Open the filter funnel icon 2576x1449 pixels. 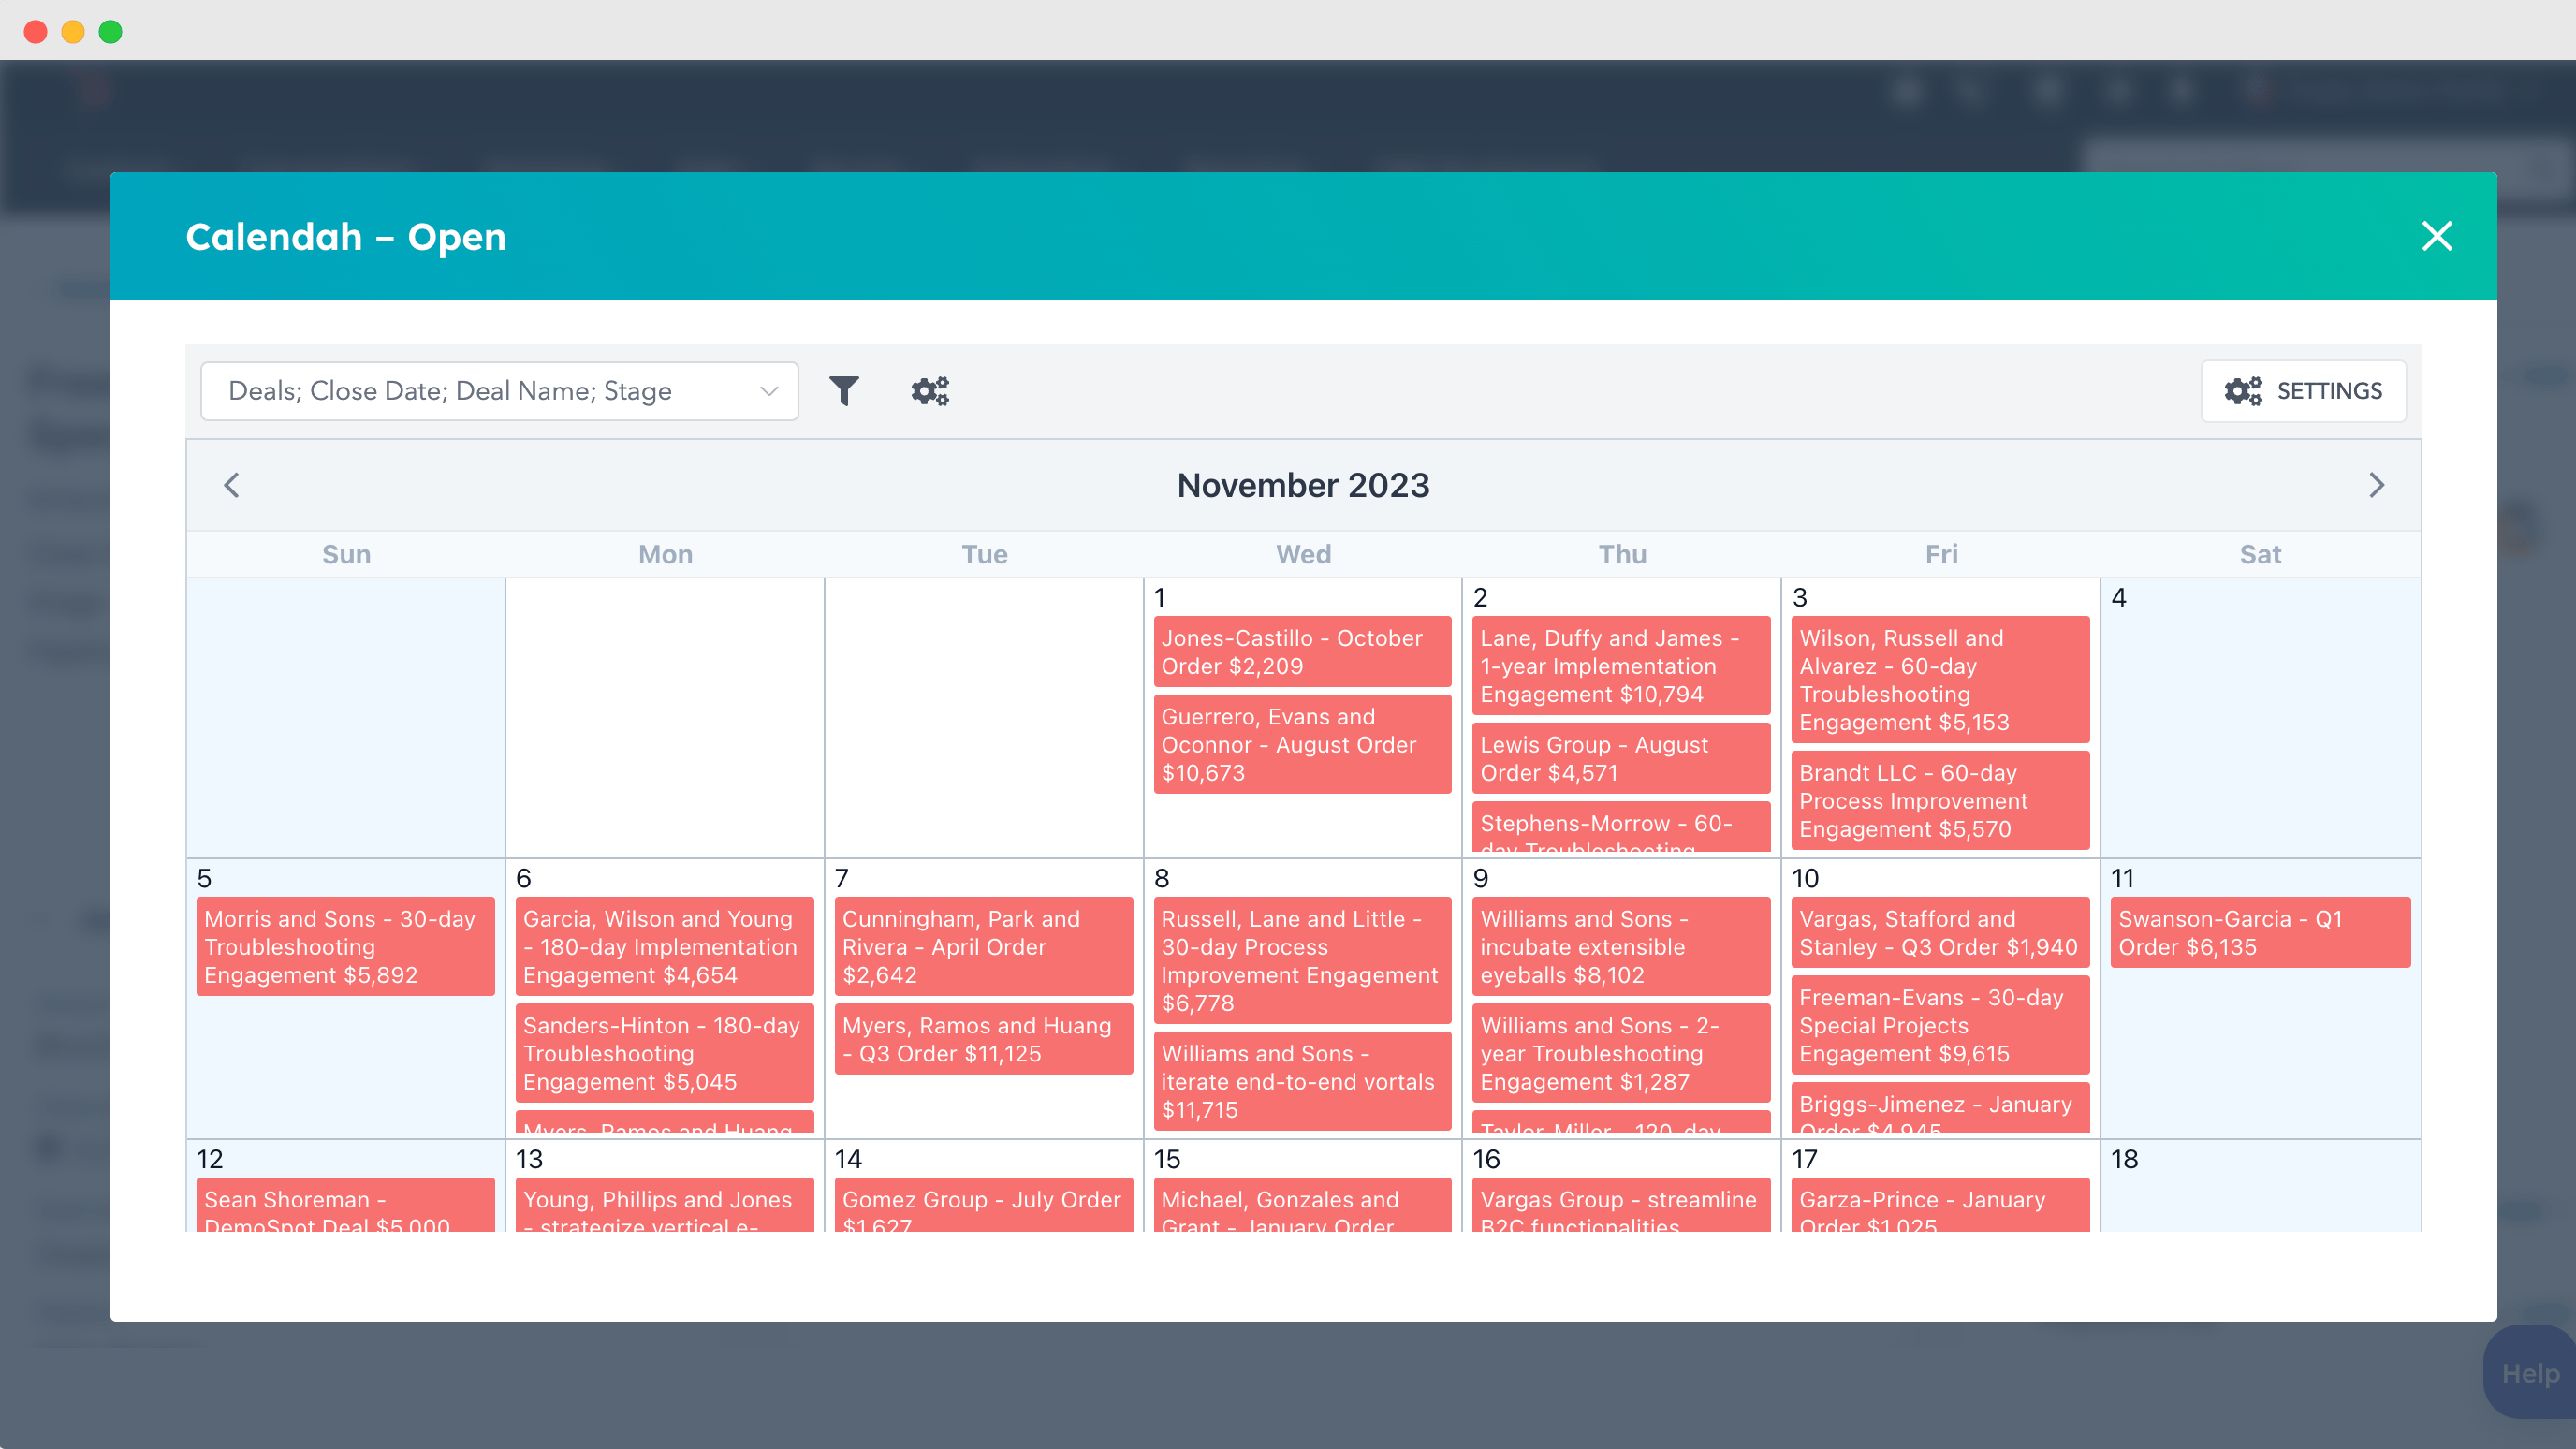[x=844, y=391]
